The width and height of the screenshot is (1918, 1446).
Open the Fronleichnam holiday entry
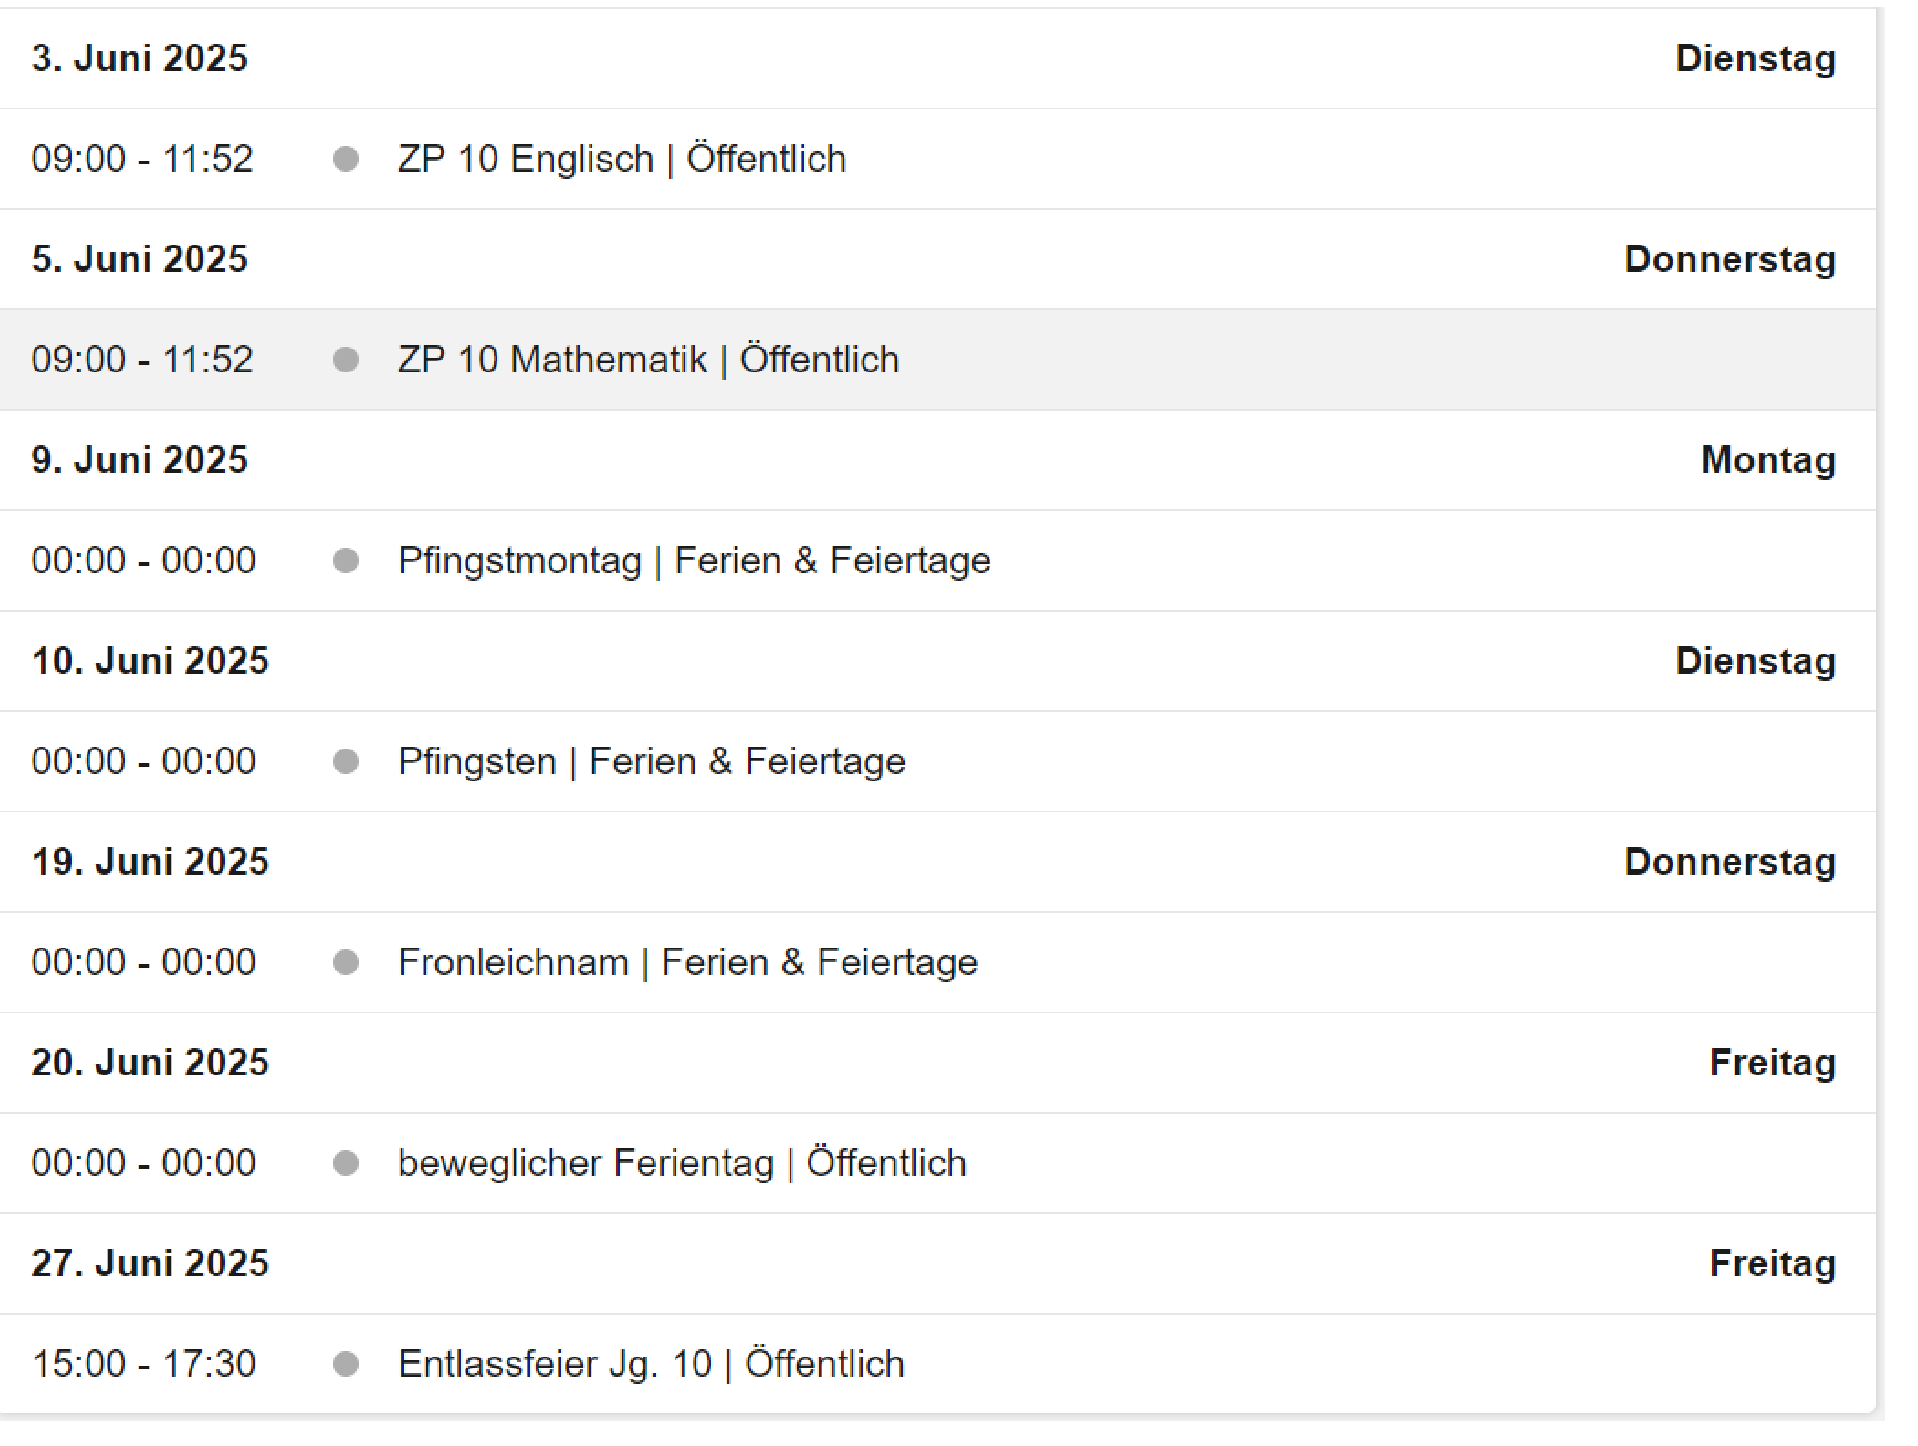688,963
